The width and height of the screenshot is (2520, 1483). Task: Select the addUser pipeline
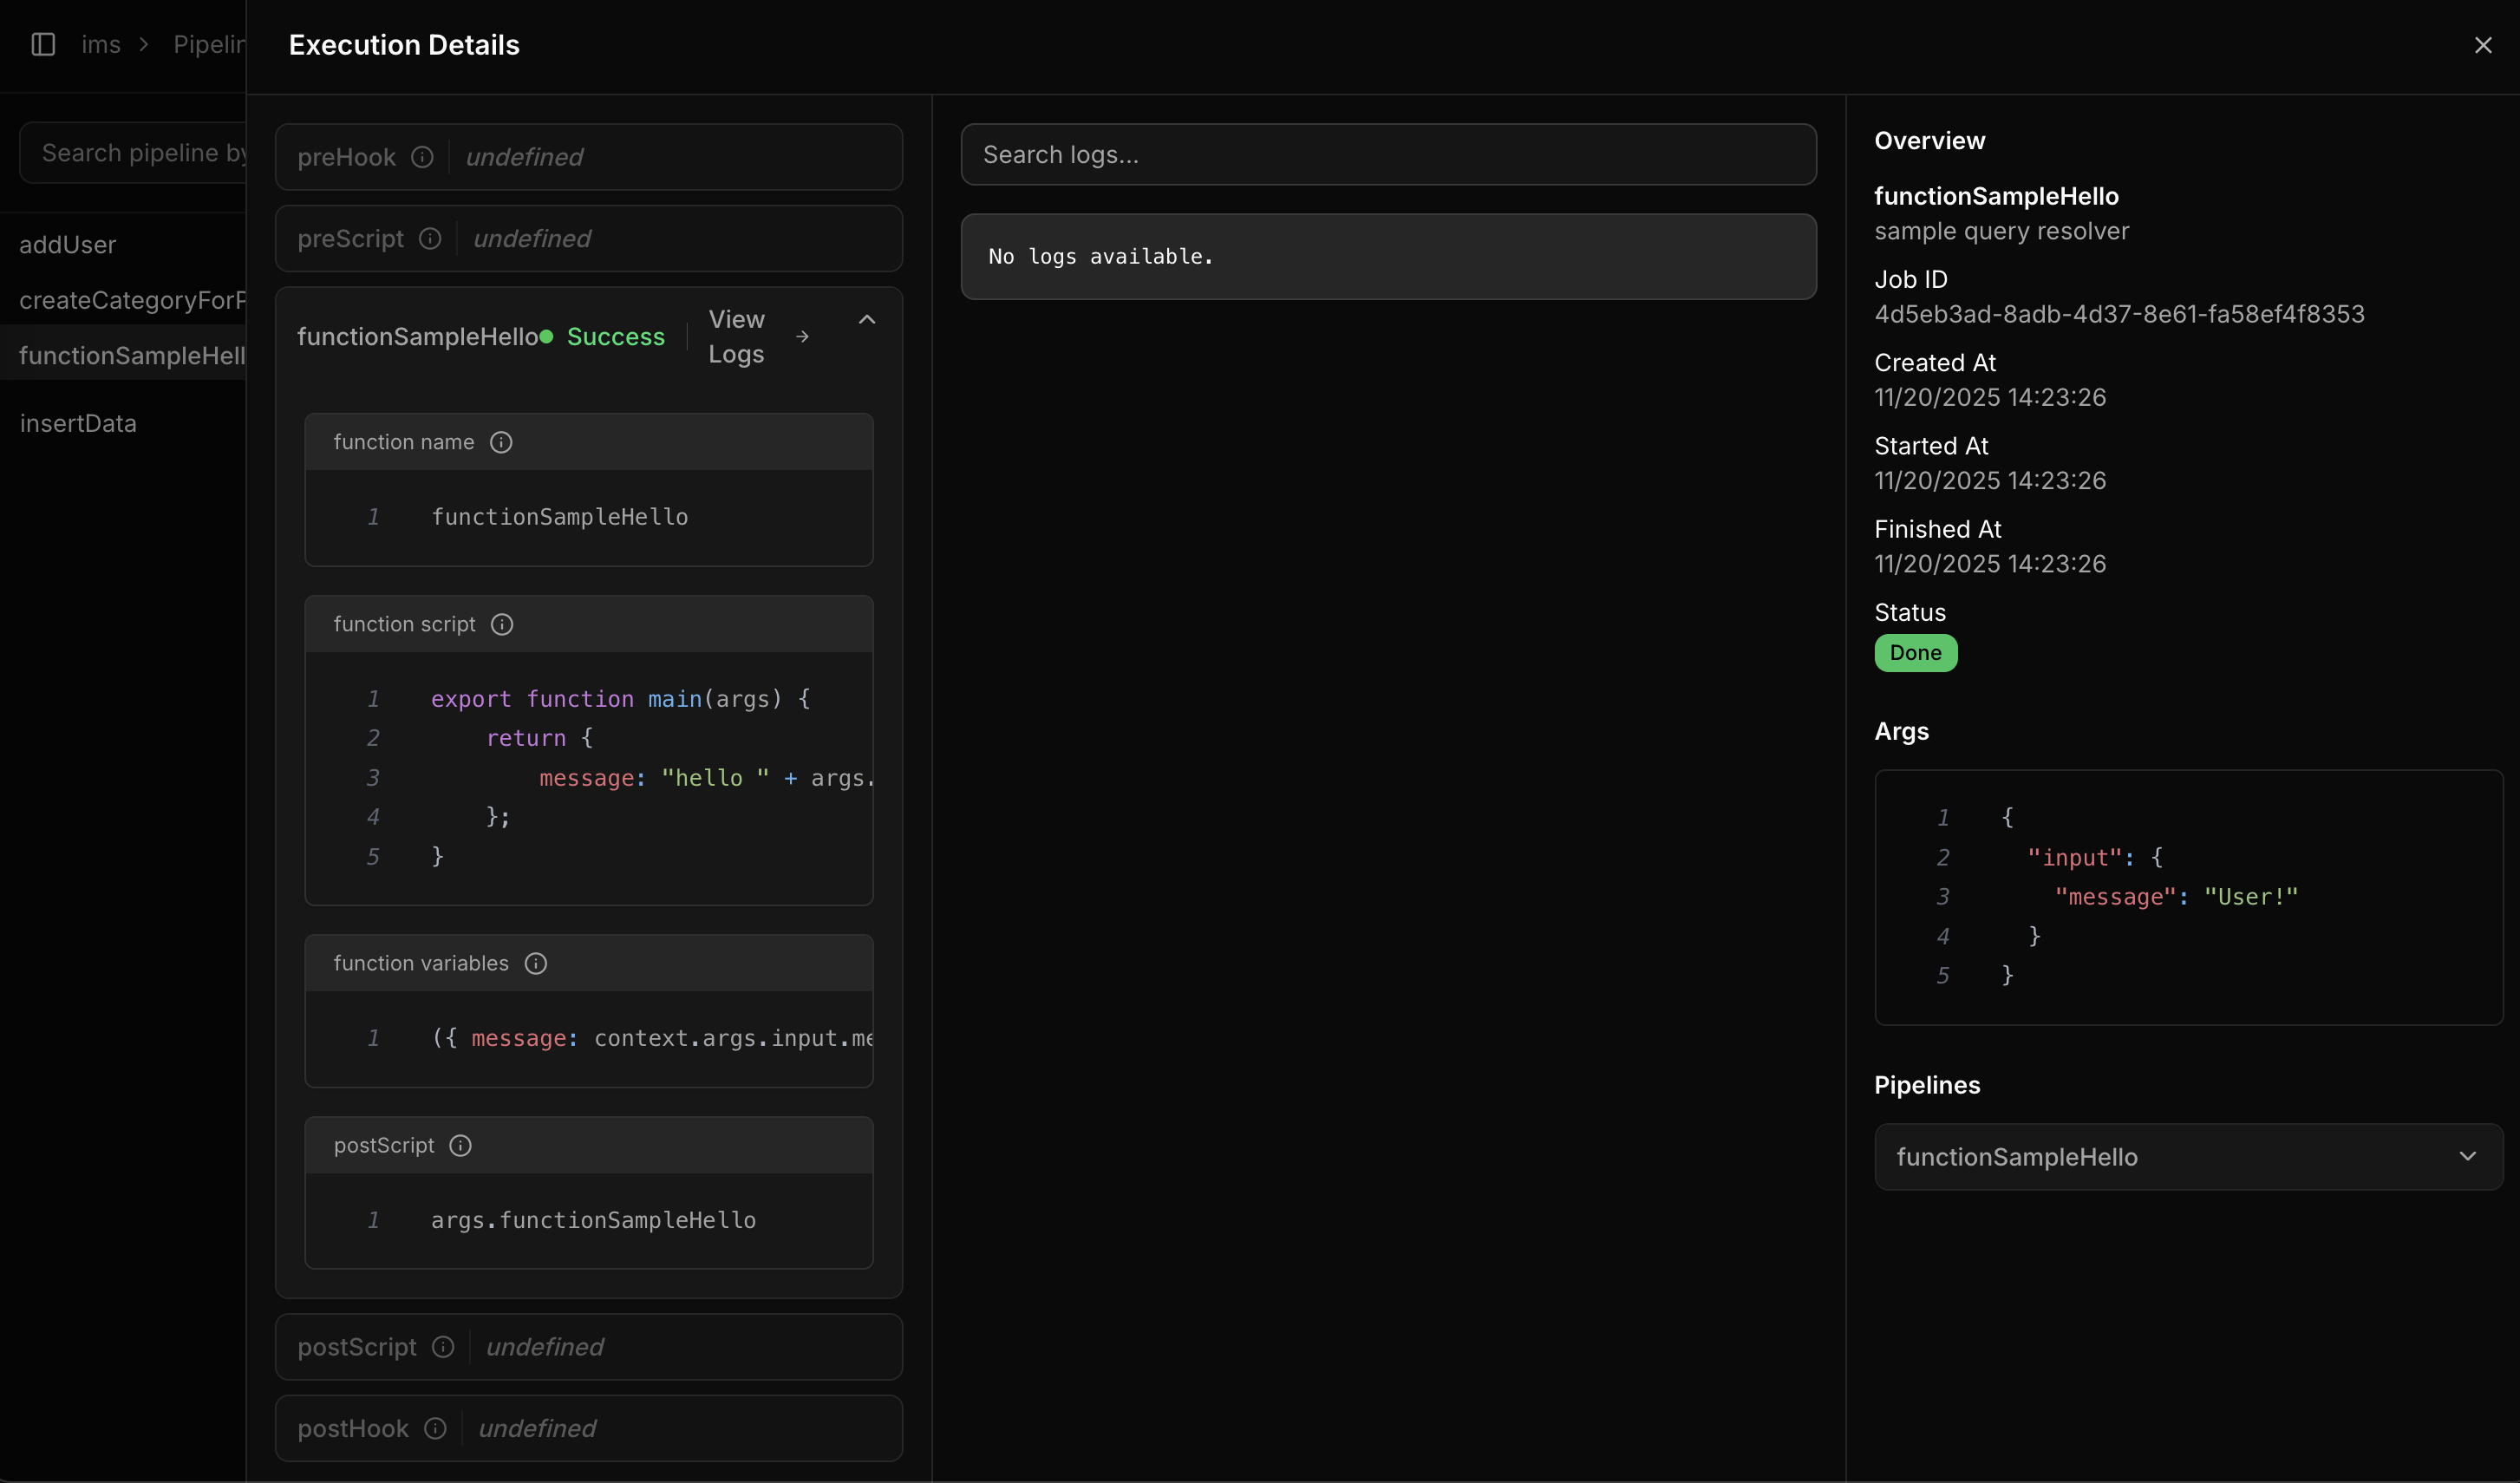point(67,243)
